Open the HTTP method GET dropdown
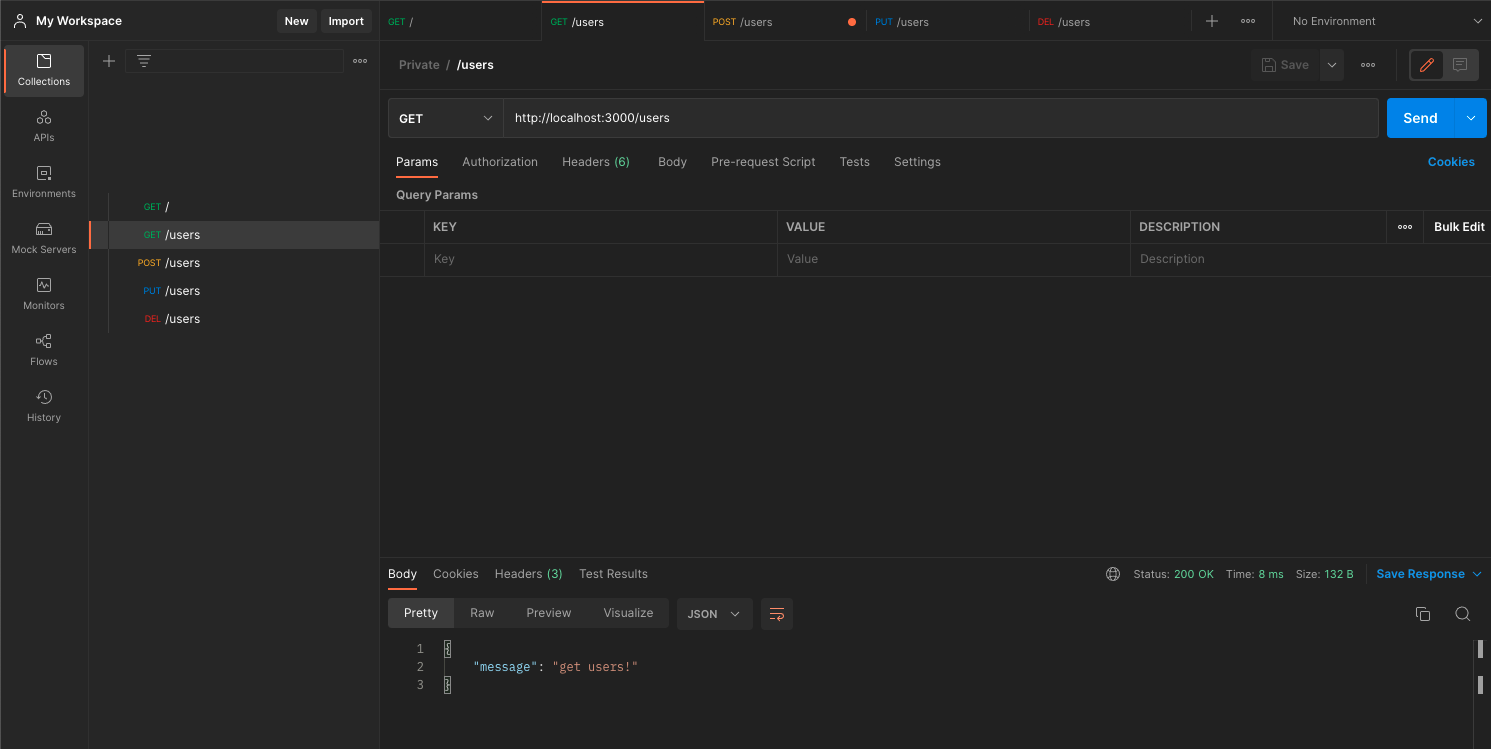The width and height of the screenshot is (1491, 749). [x=445, y=118]
